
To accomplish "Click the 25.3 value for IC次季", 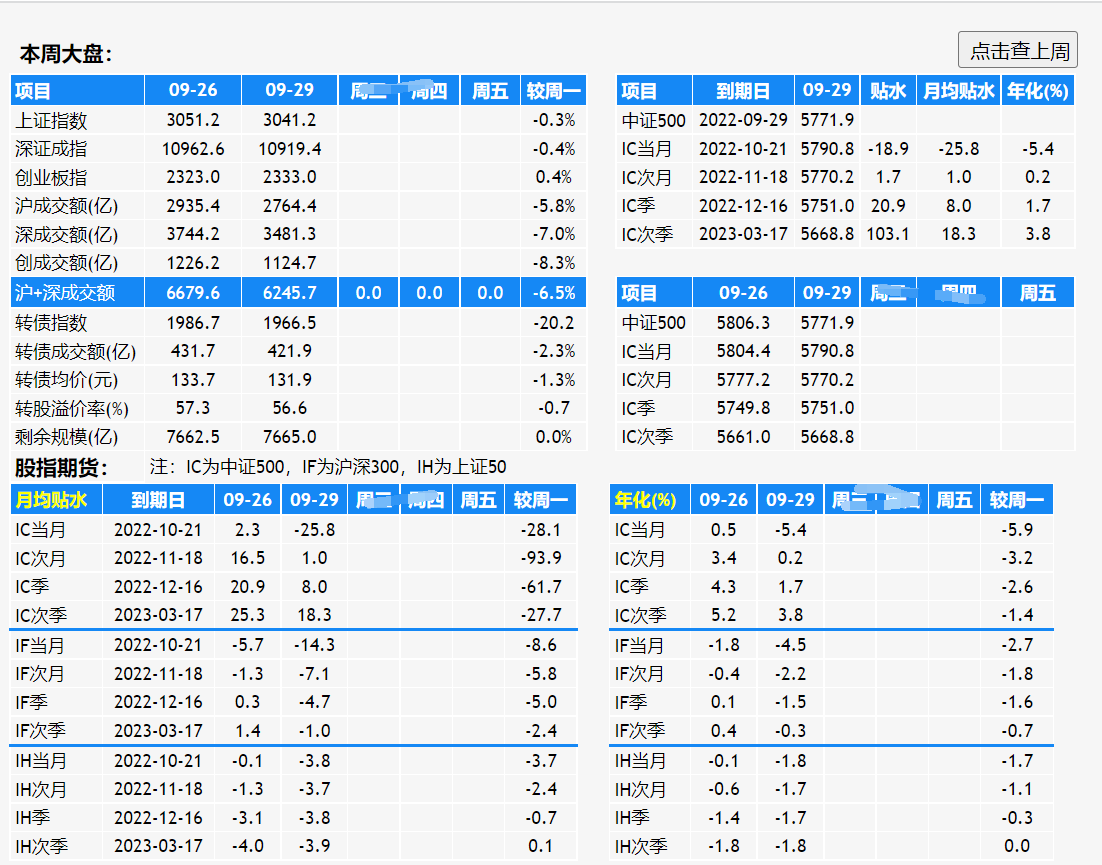I will point(247,615).
